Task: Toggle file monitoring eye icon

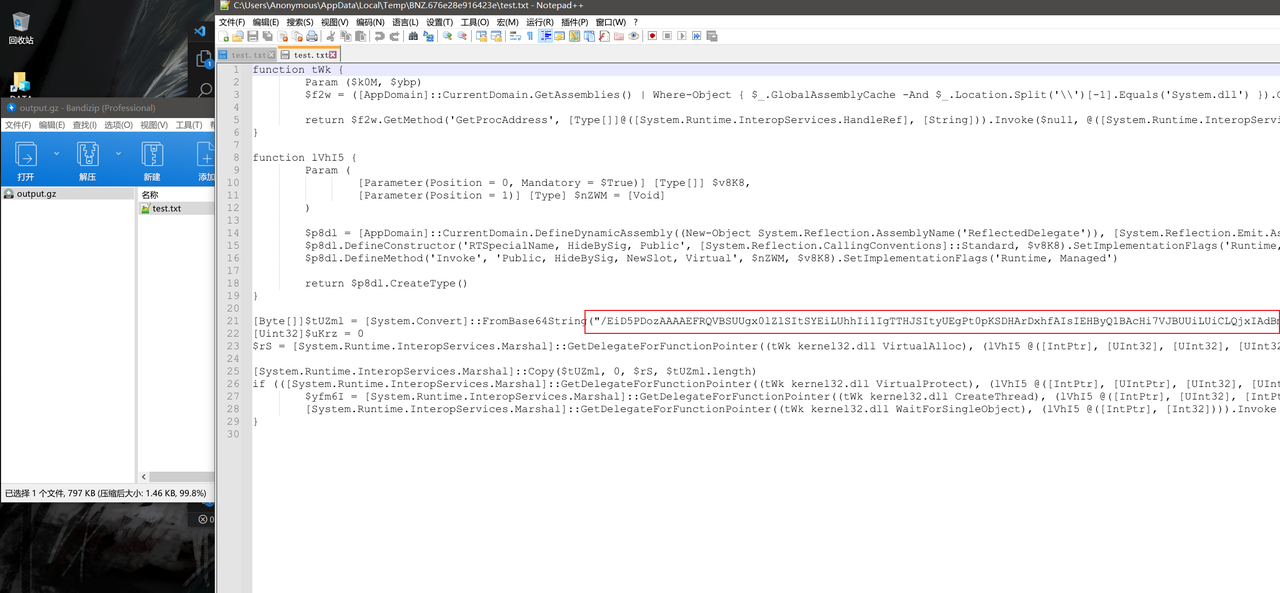Action: [634, 36]
